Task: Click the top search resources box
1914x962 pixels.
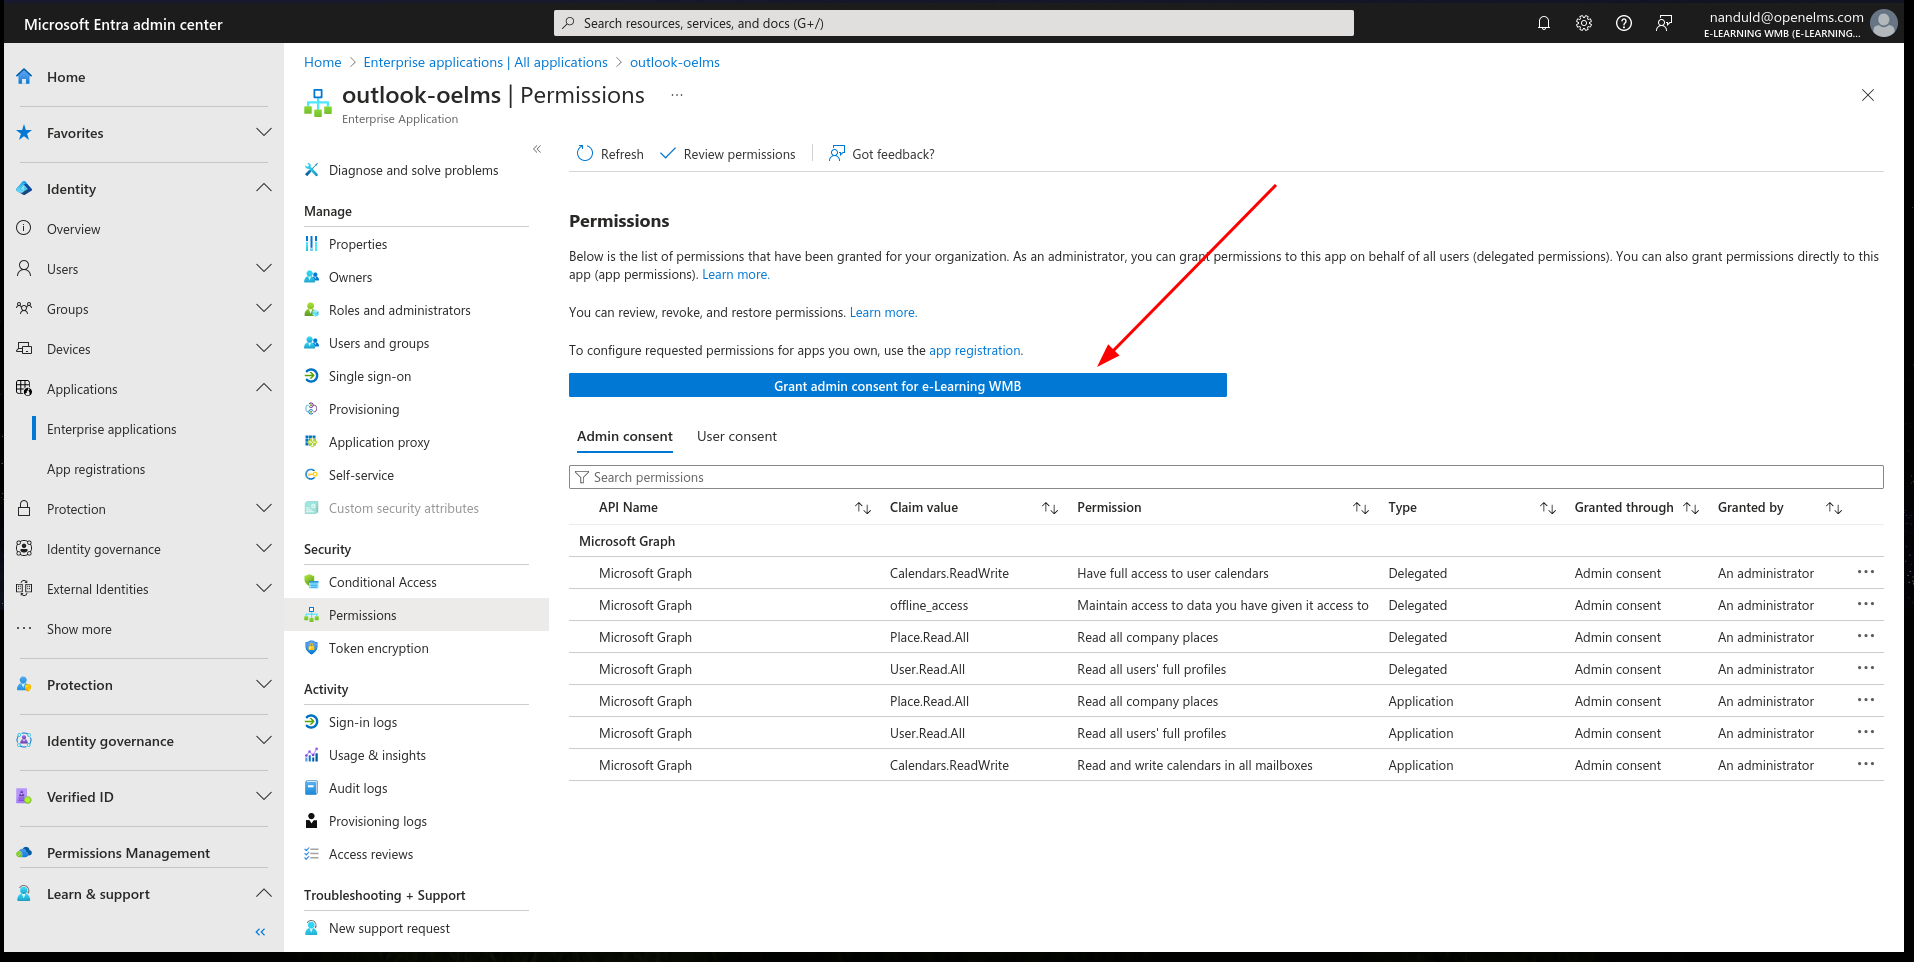Action: pyautogui.click(x=954, y=23)
